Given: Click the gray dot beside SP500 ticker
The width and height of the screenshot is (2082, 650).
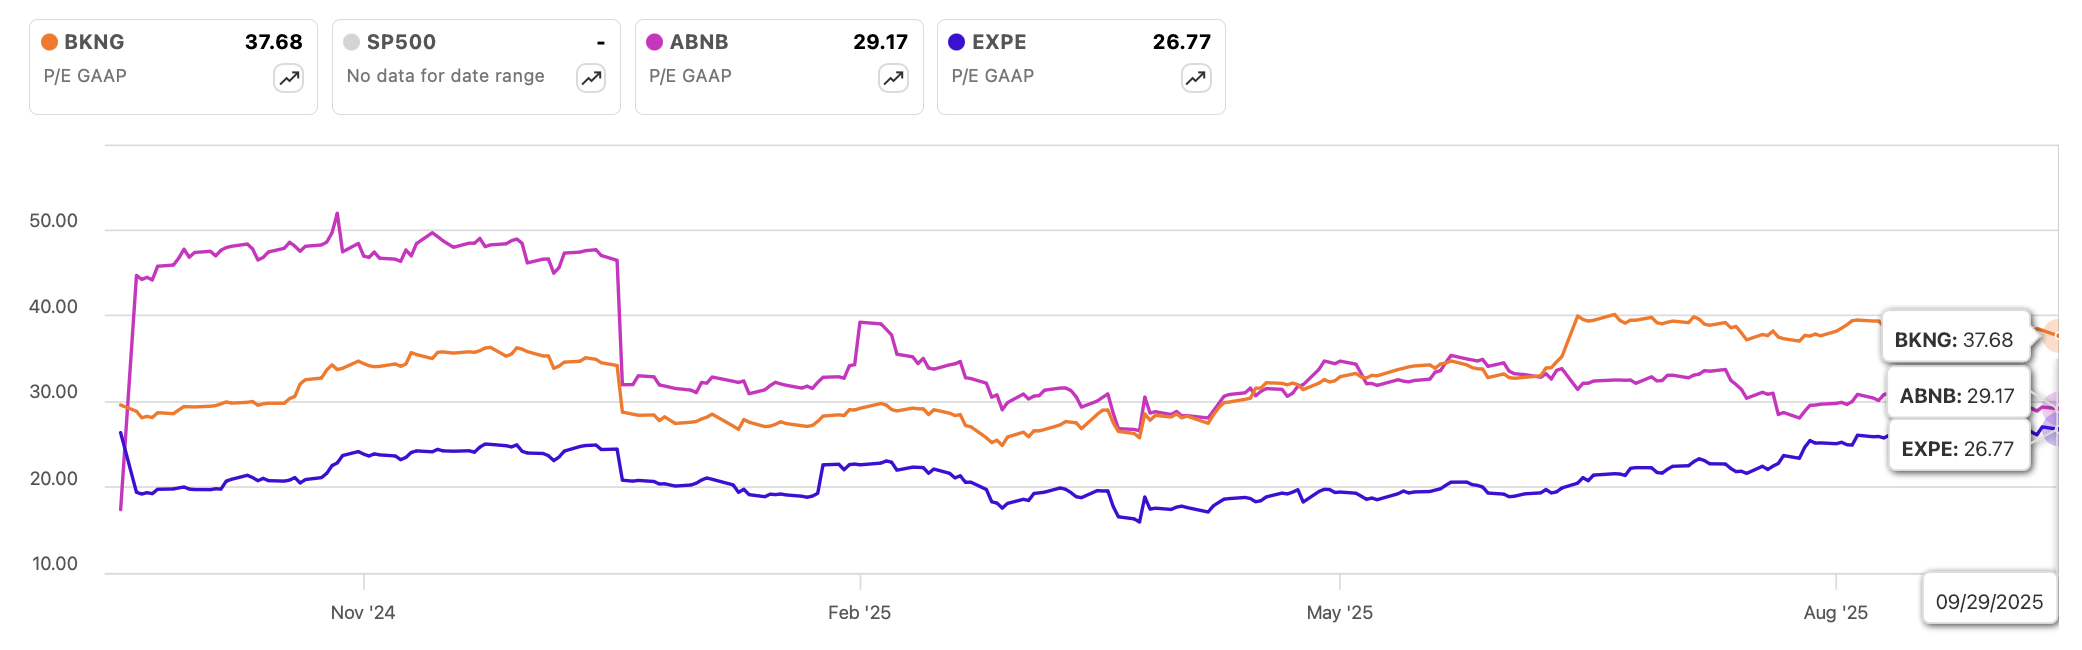Looking at the screenshot, I should (352, 42).
